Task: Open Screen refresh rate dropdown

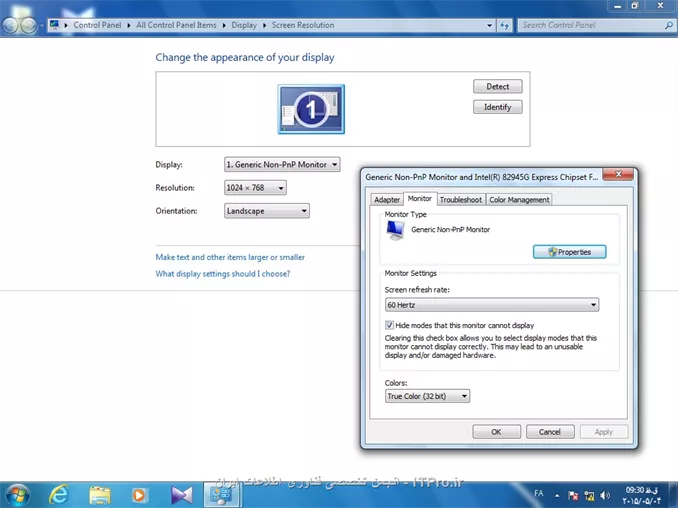Action: click(492, 305)
